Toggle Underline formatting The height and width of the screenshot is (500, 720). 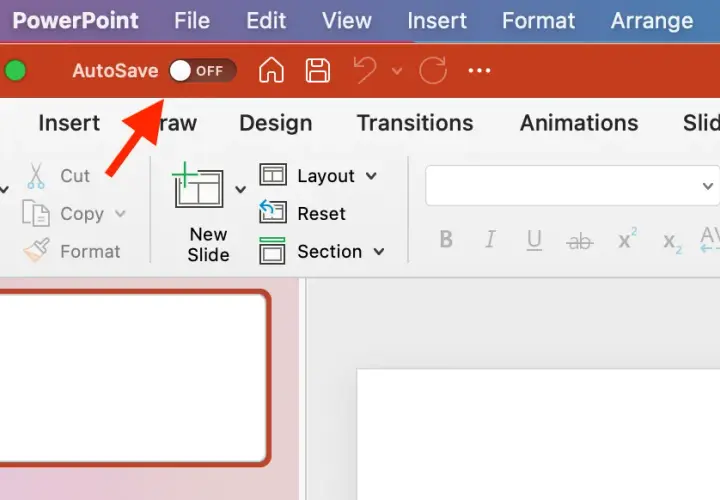point(534,240)
